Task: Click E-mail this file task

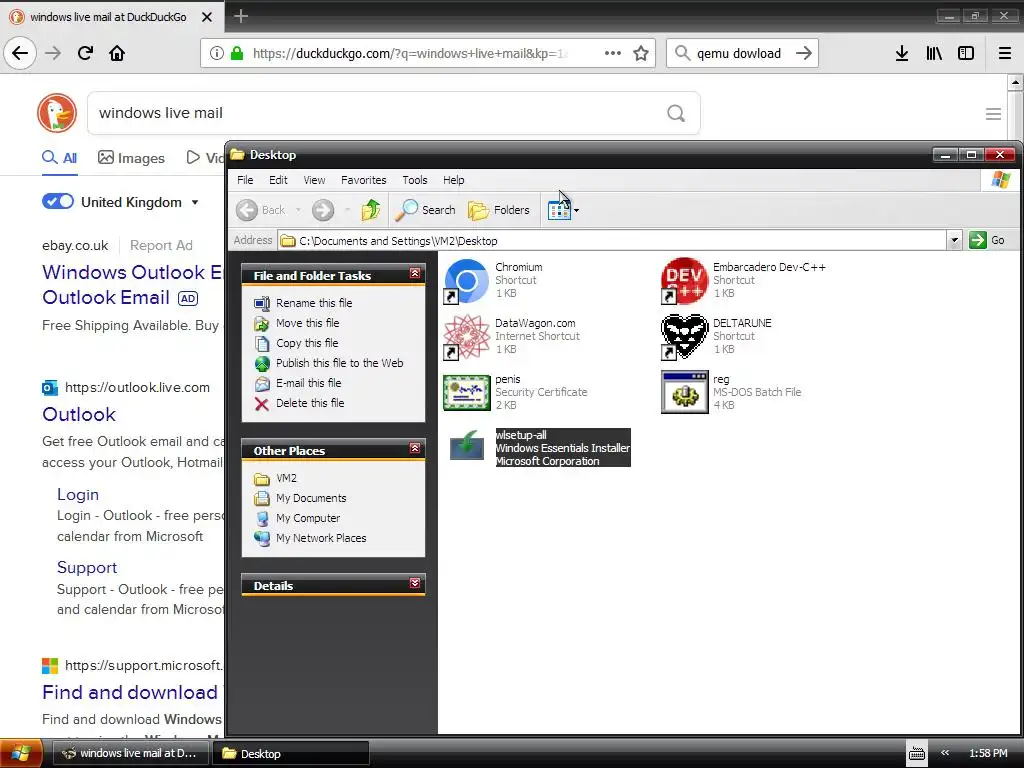Action: point(308,383)
